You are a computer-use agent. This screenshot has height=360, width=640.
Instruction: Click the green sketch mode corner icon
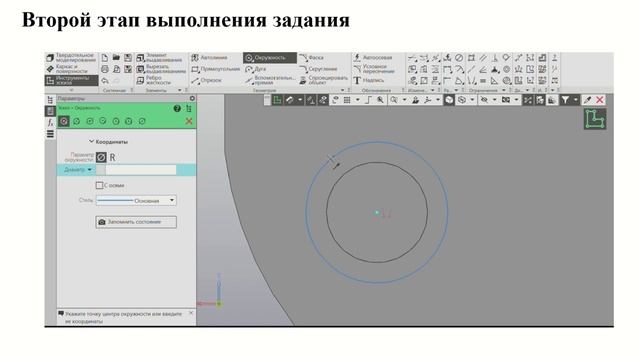point(595,119)
